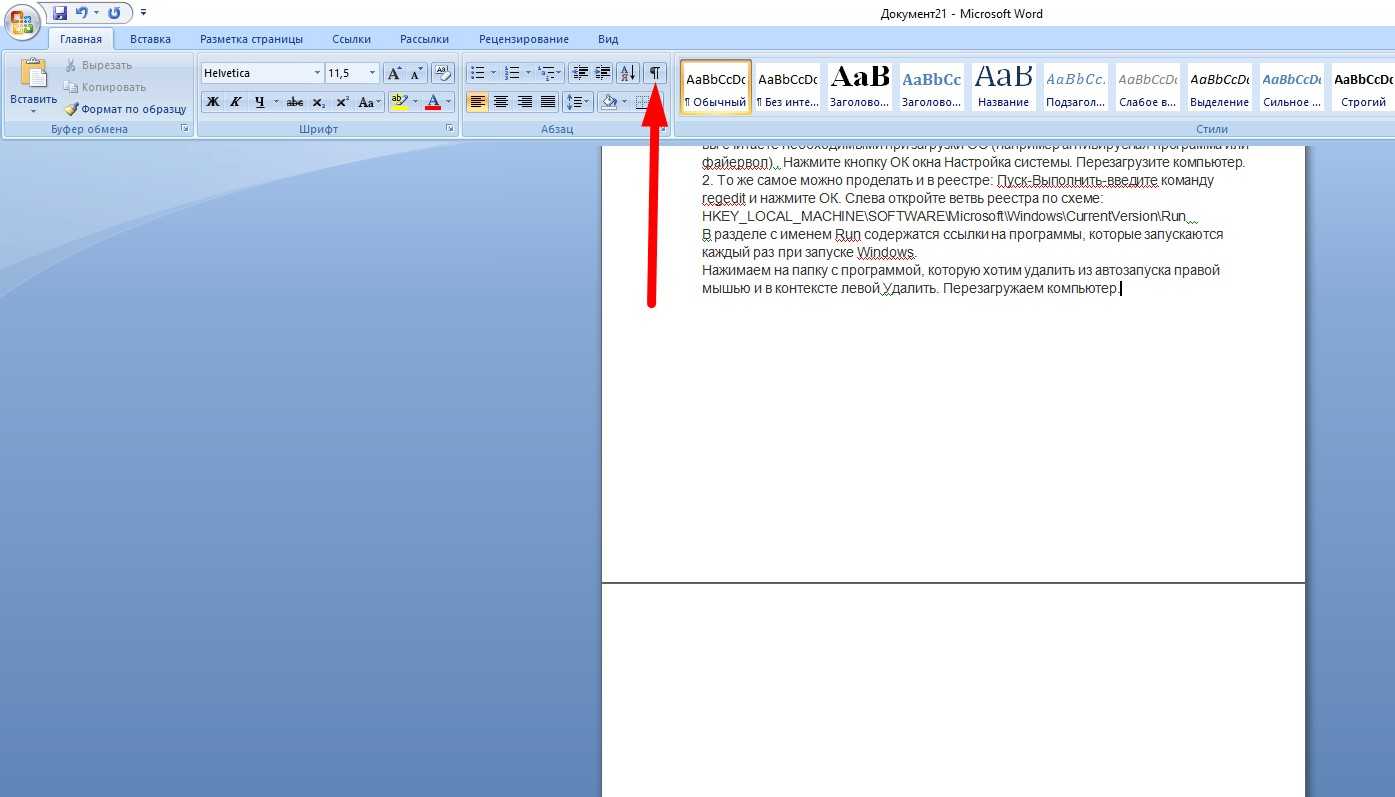Toggle subscript formatting
1395x797 pixels.
[319, 102]
